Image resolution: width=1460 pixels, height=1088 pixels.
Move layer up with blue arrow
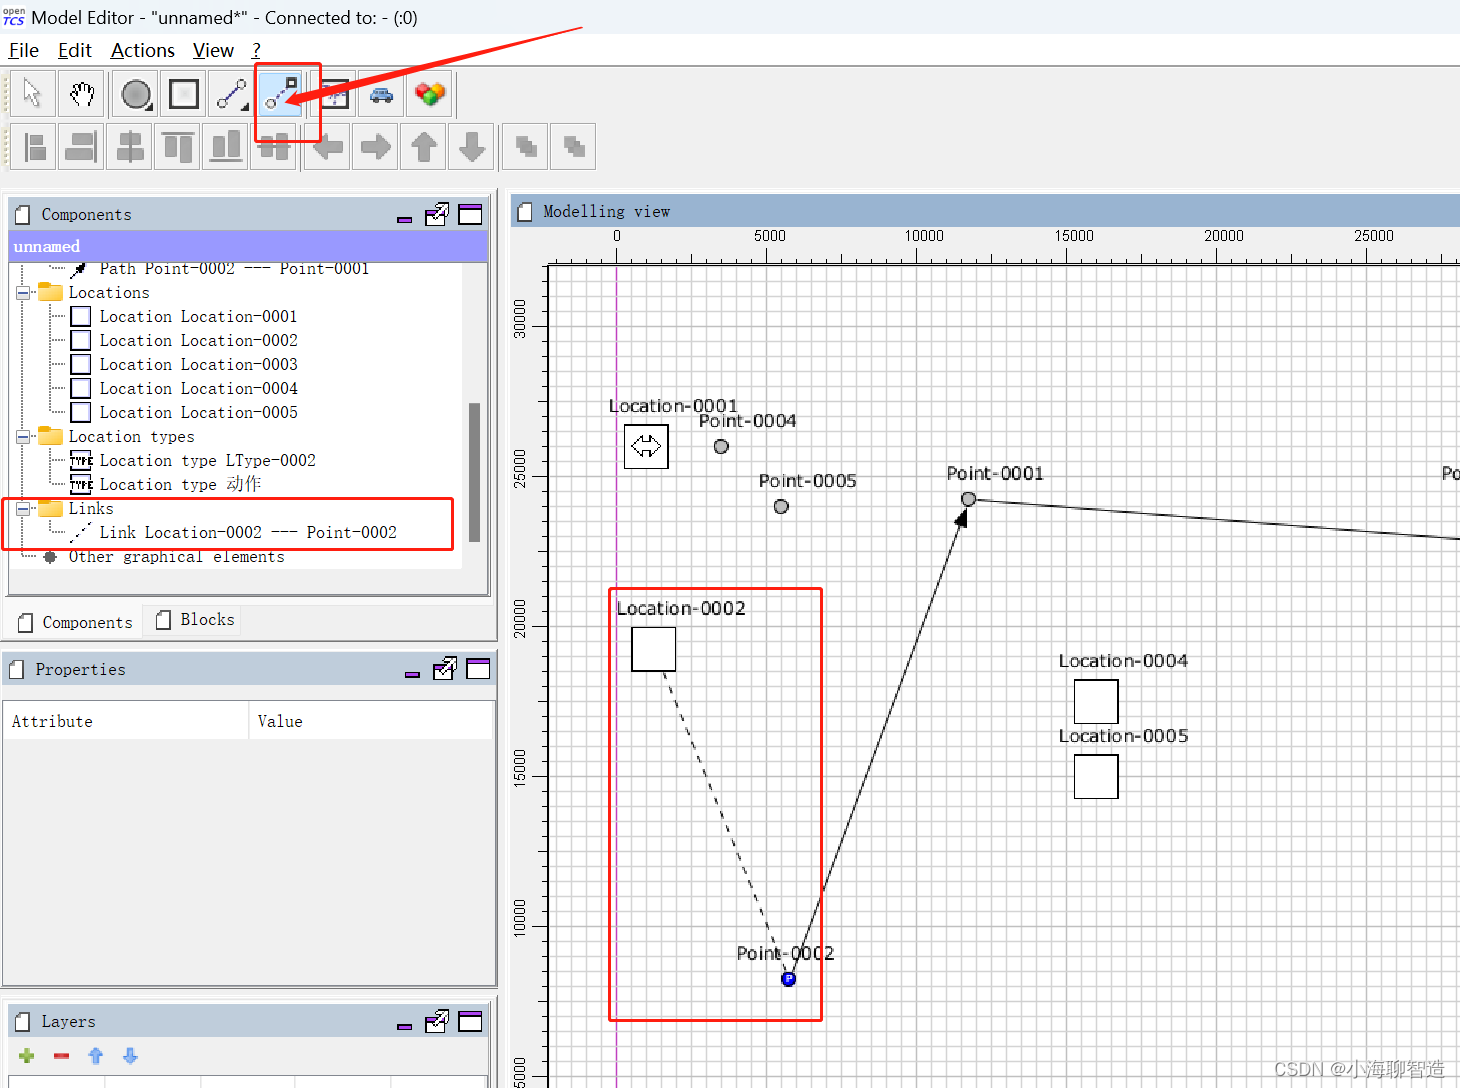(x=96, y=1056)
